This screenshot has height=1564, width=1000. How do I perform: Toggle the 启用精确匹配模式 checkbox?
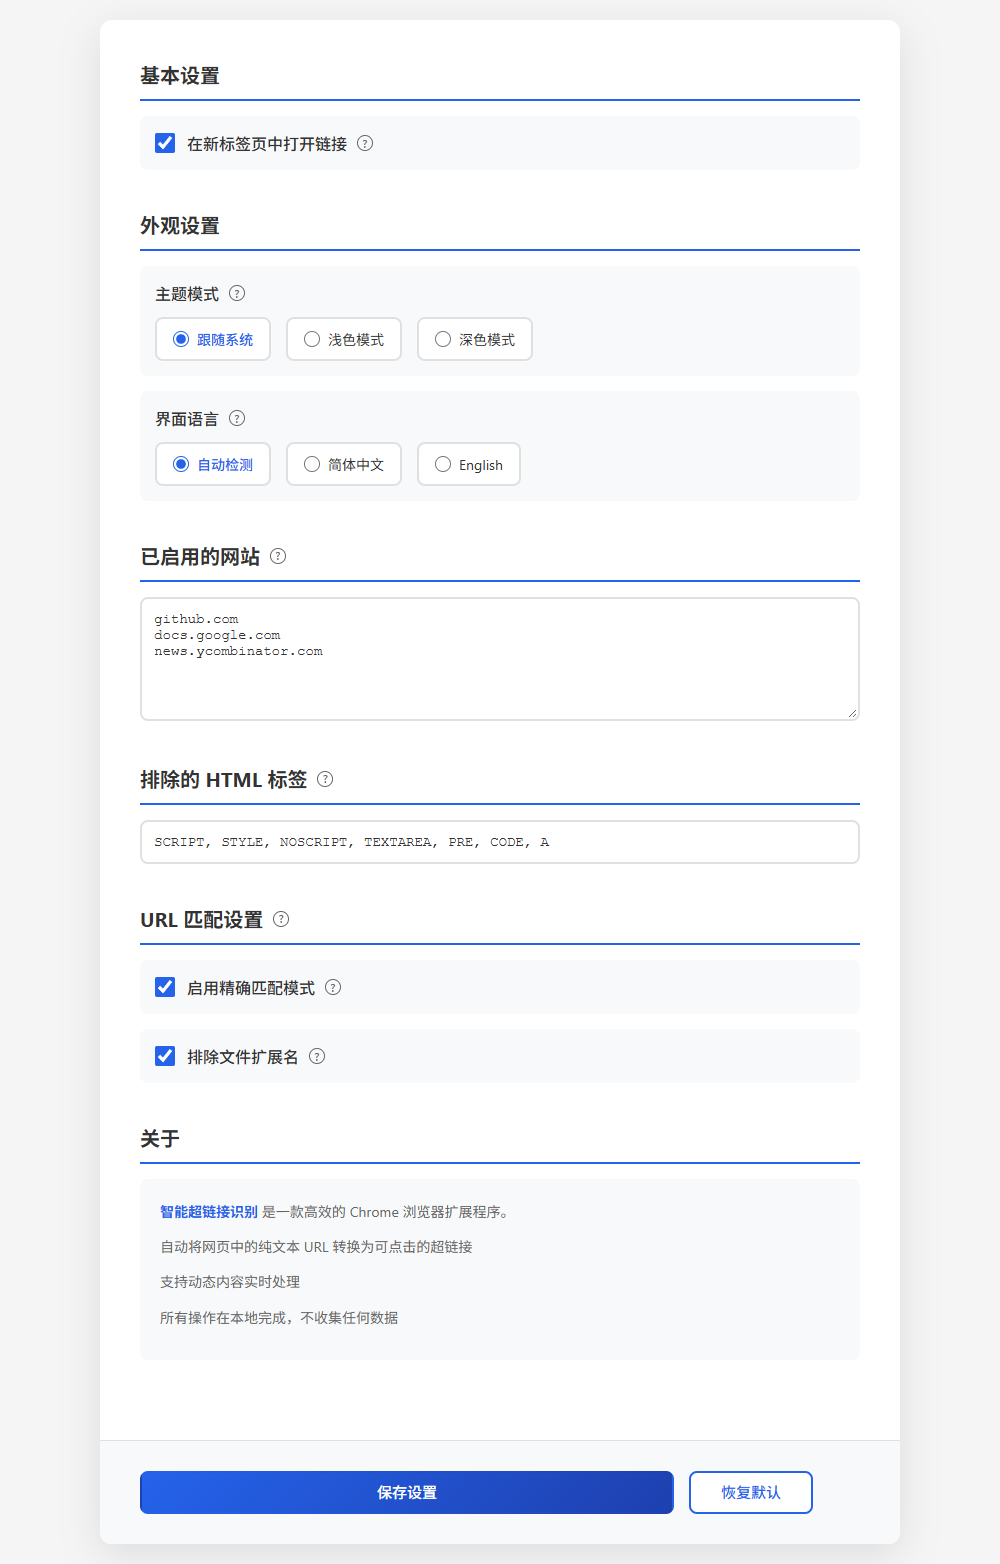click(165, 987)
